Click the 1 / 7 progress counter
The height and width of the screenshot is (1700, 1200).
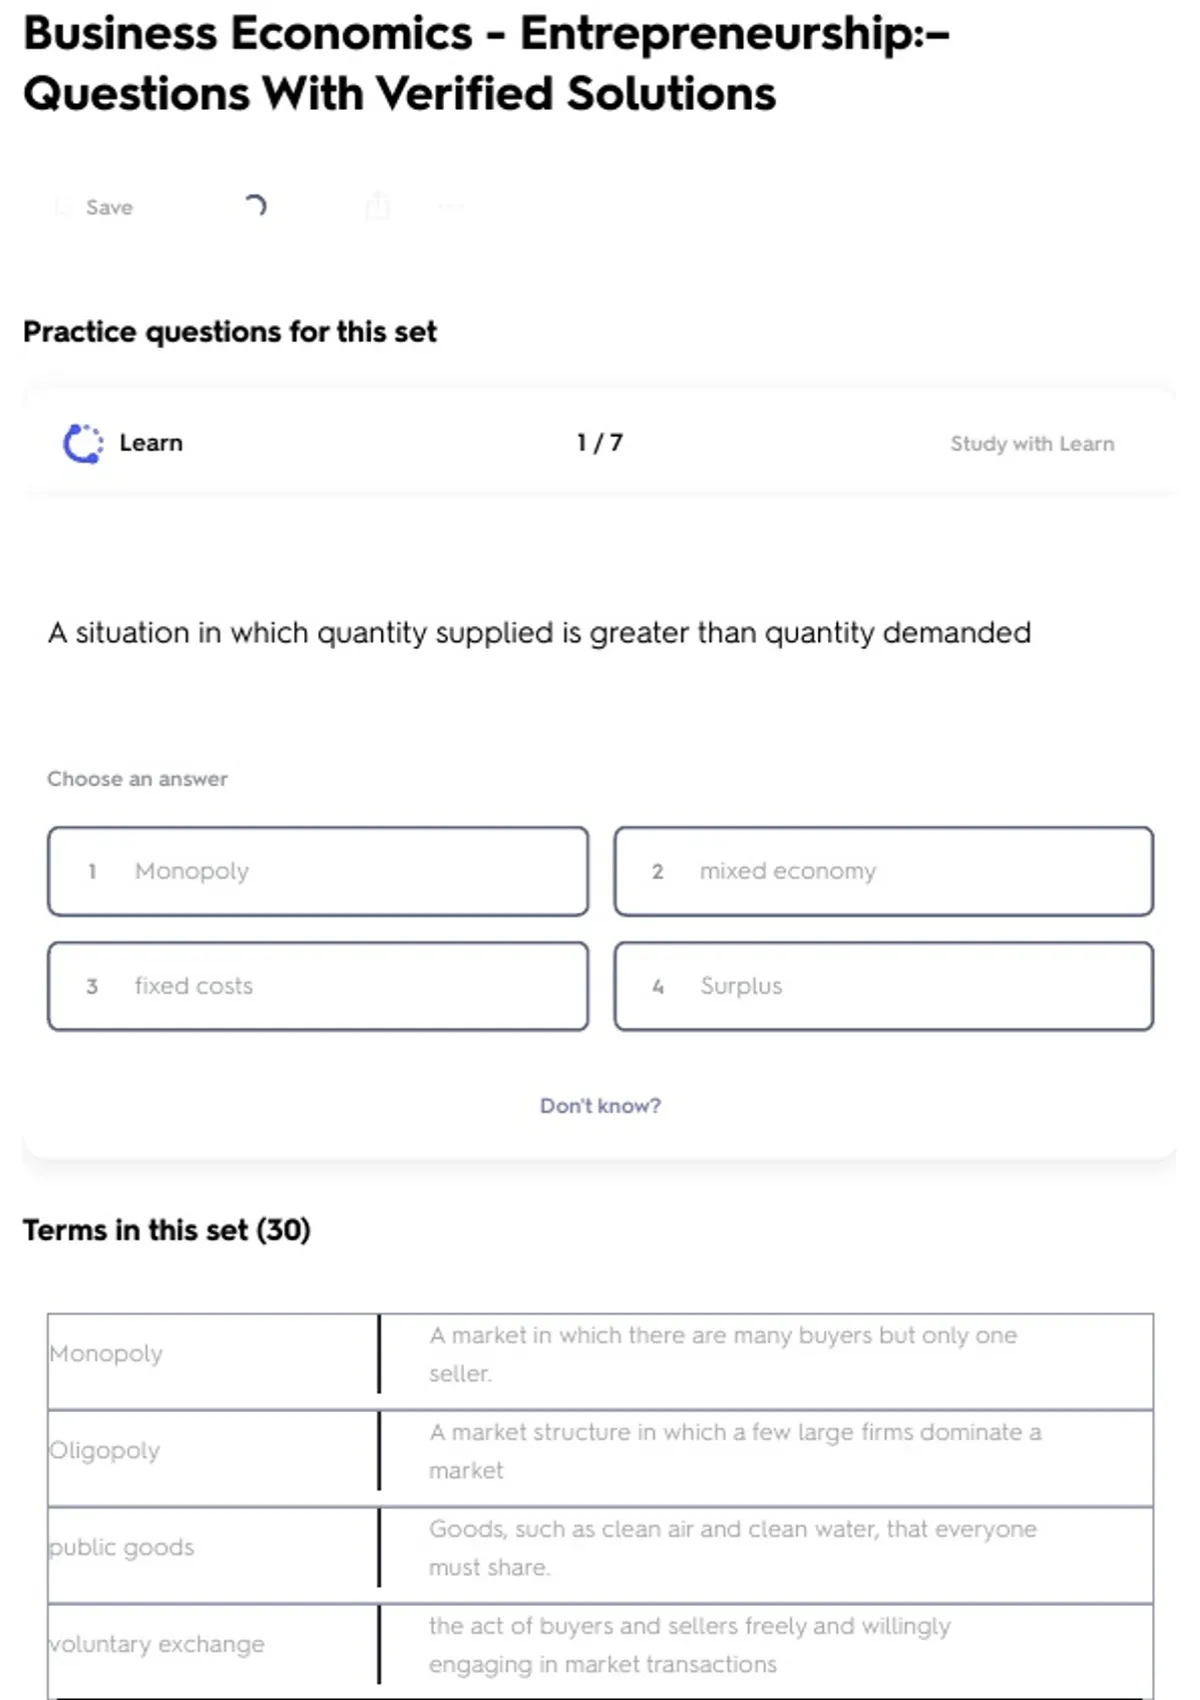click(600, 443)
